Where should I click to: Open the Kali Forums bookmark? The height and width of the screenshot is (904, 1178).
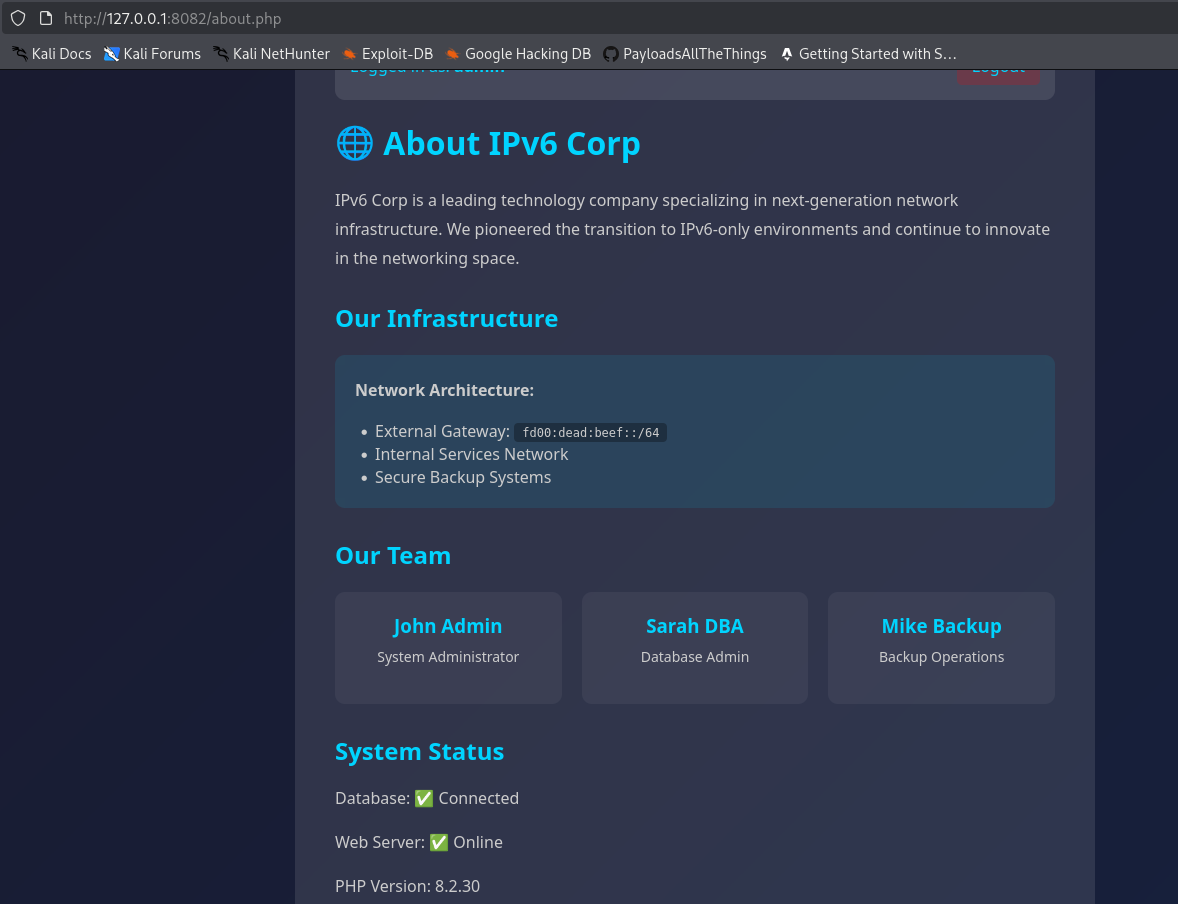pos(153,54)
